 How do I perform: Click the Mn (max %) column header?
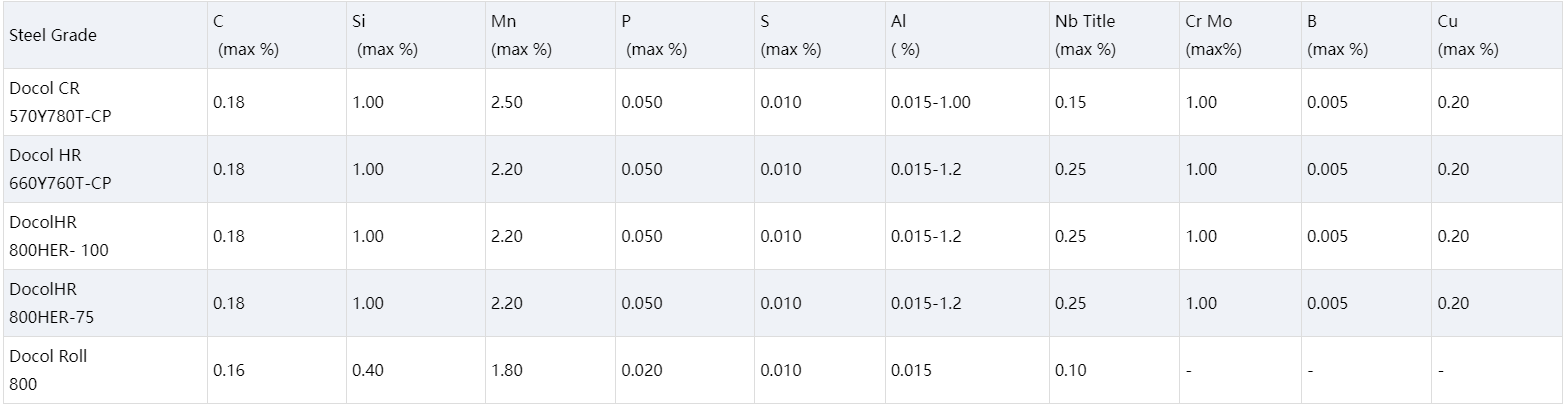[x=521, y=35]
